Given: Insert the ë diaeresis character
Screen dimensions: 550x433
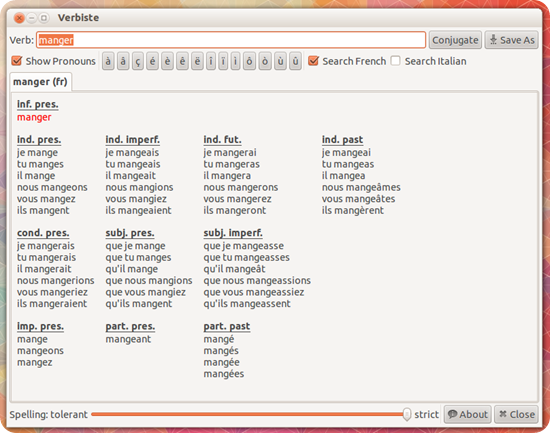Looking at the screenshot, I should [197, 61].
